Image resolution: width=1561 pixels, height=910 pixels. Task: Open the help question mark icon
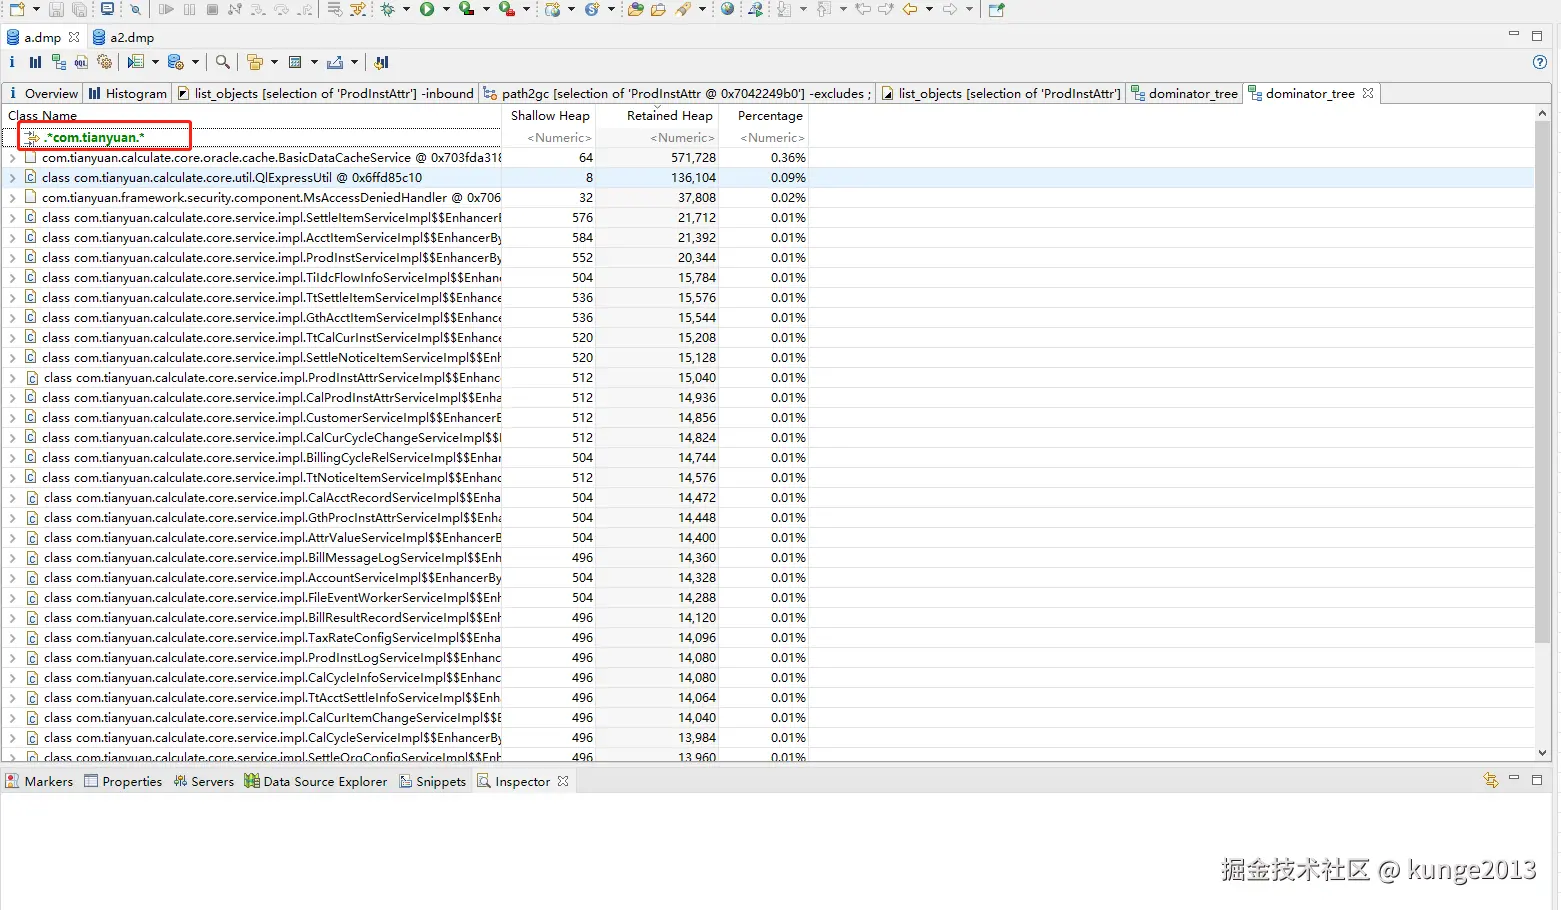(x=1540, y=62)
